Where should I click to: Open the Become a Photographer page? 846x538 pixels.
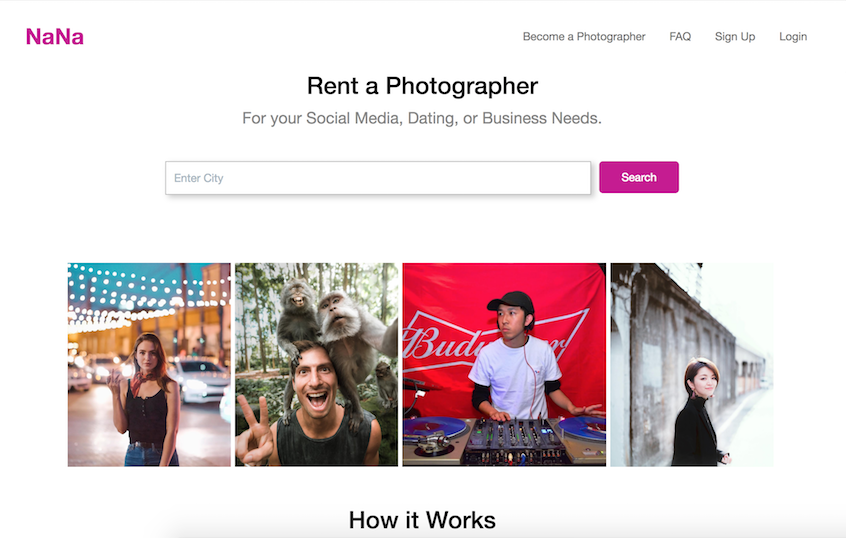[584, 37]
